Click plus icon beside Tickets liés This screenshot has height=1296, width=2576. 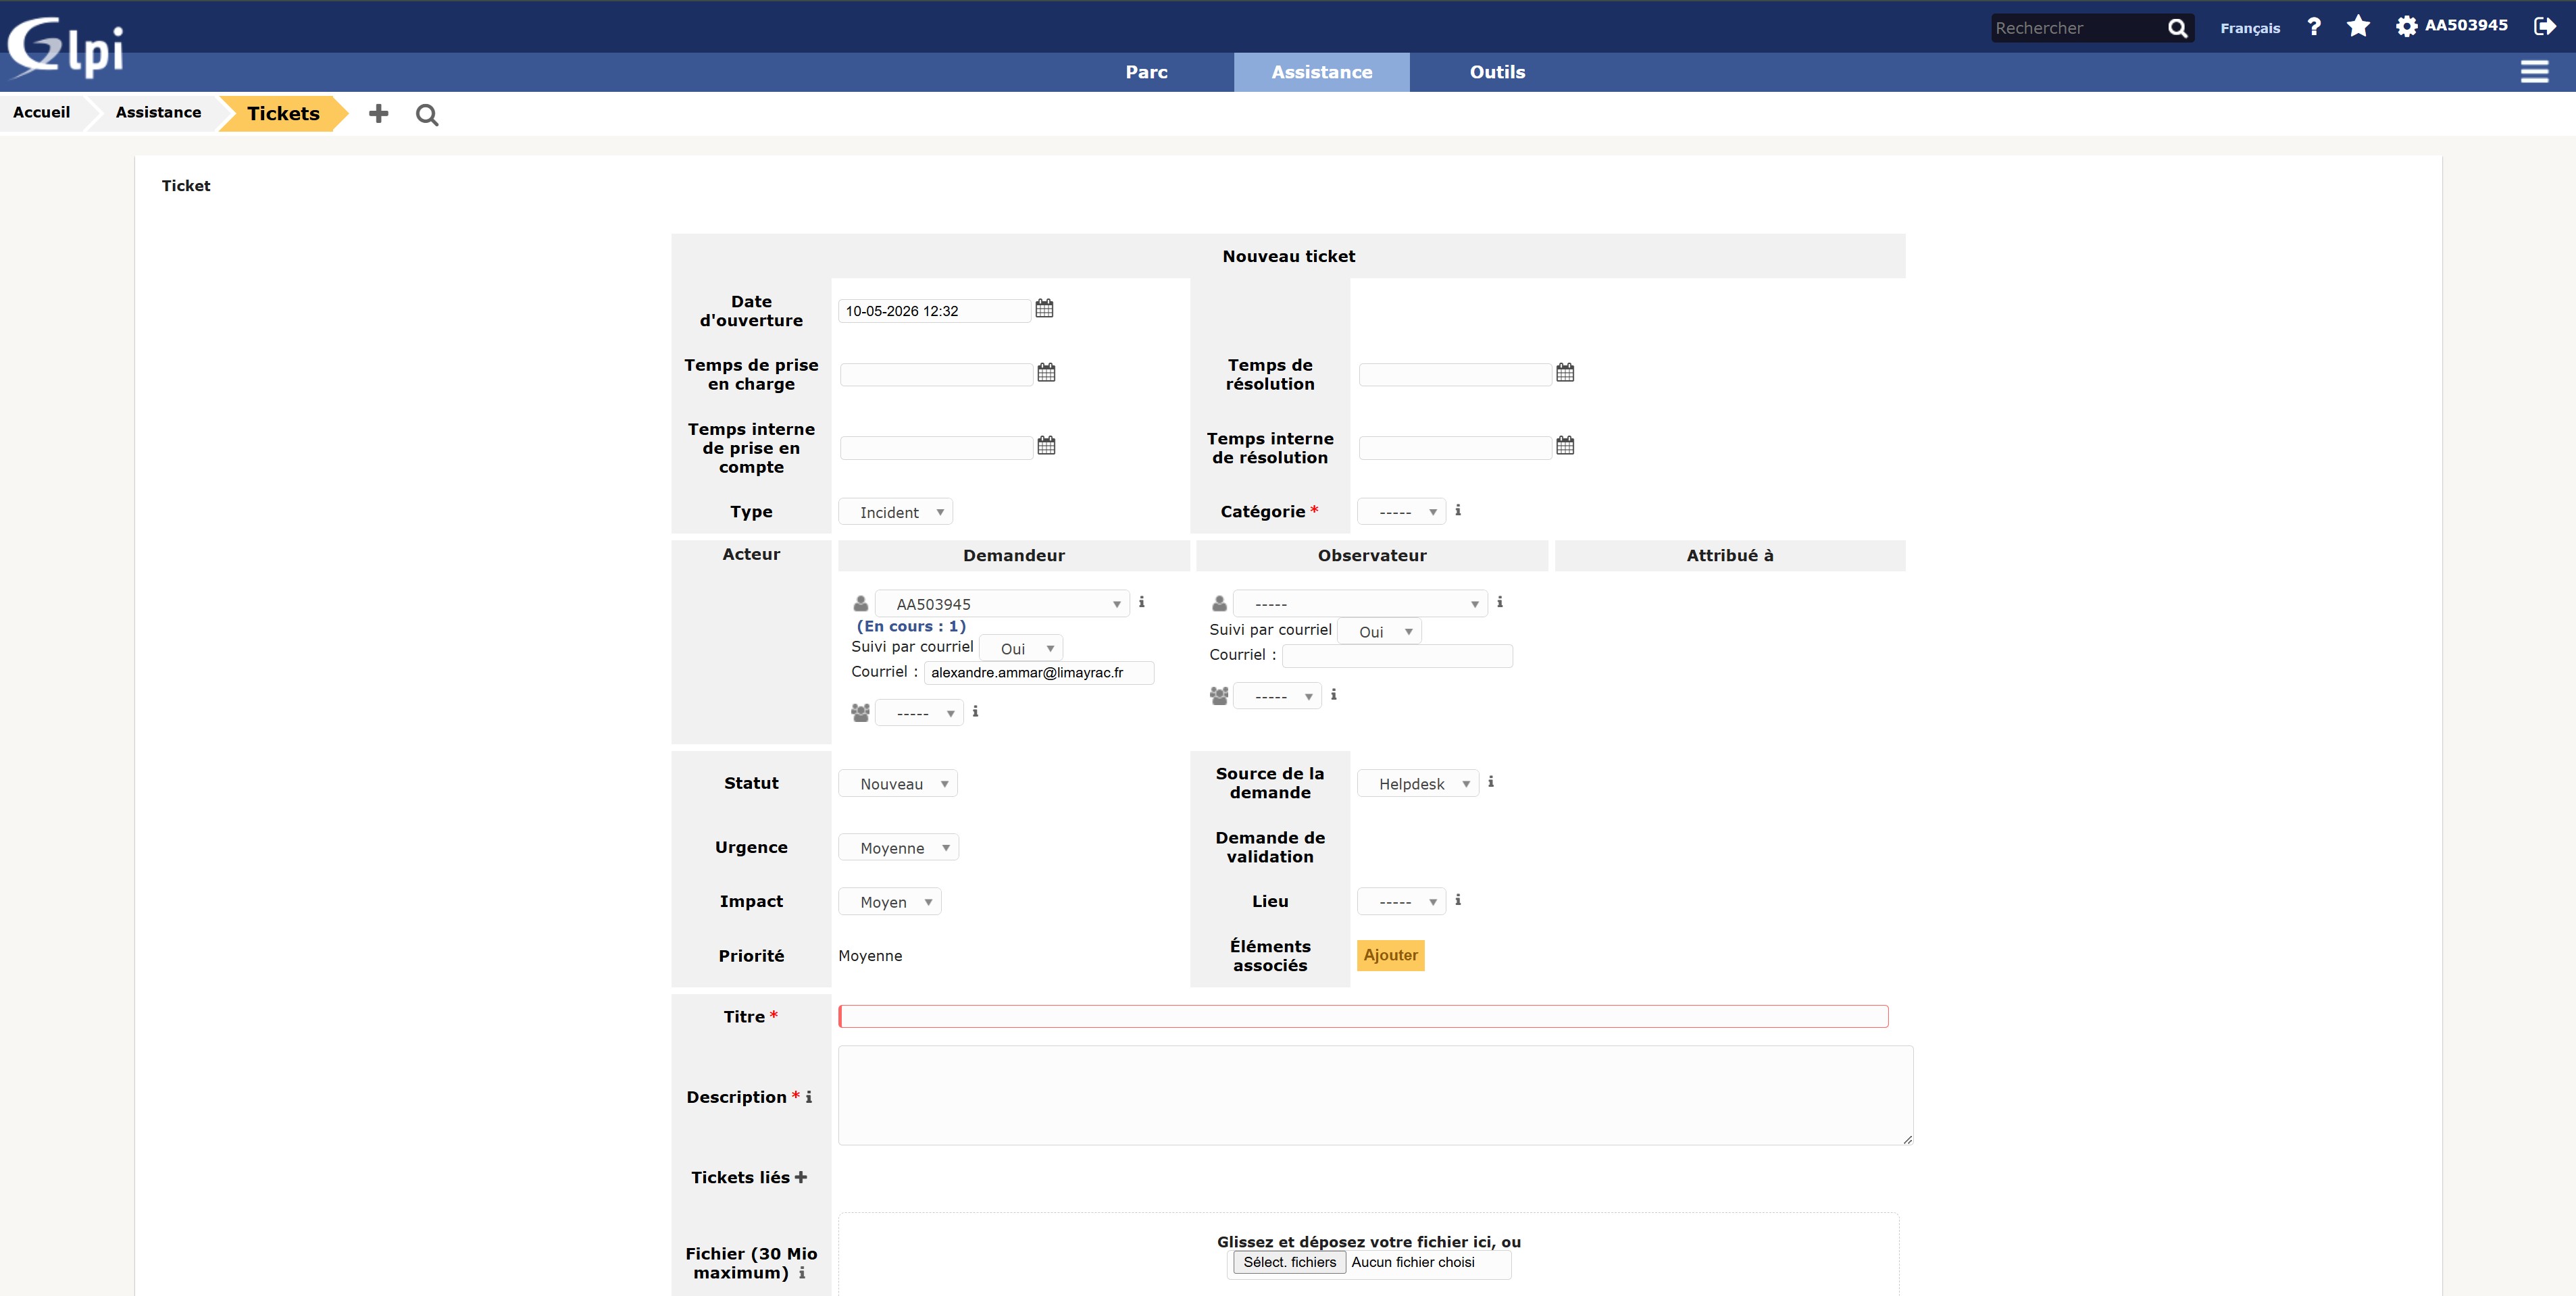click(800, 1177)
